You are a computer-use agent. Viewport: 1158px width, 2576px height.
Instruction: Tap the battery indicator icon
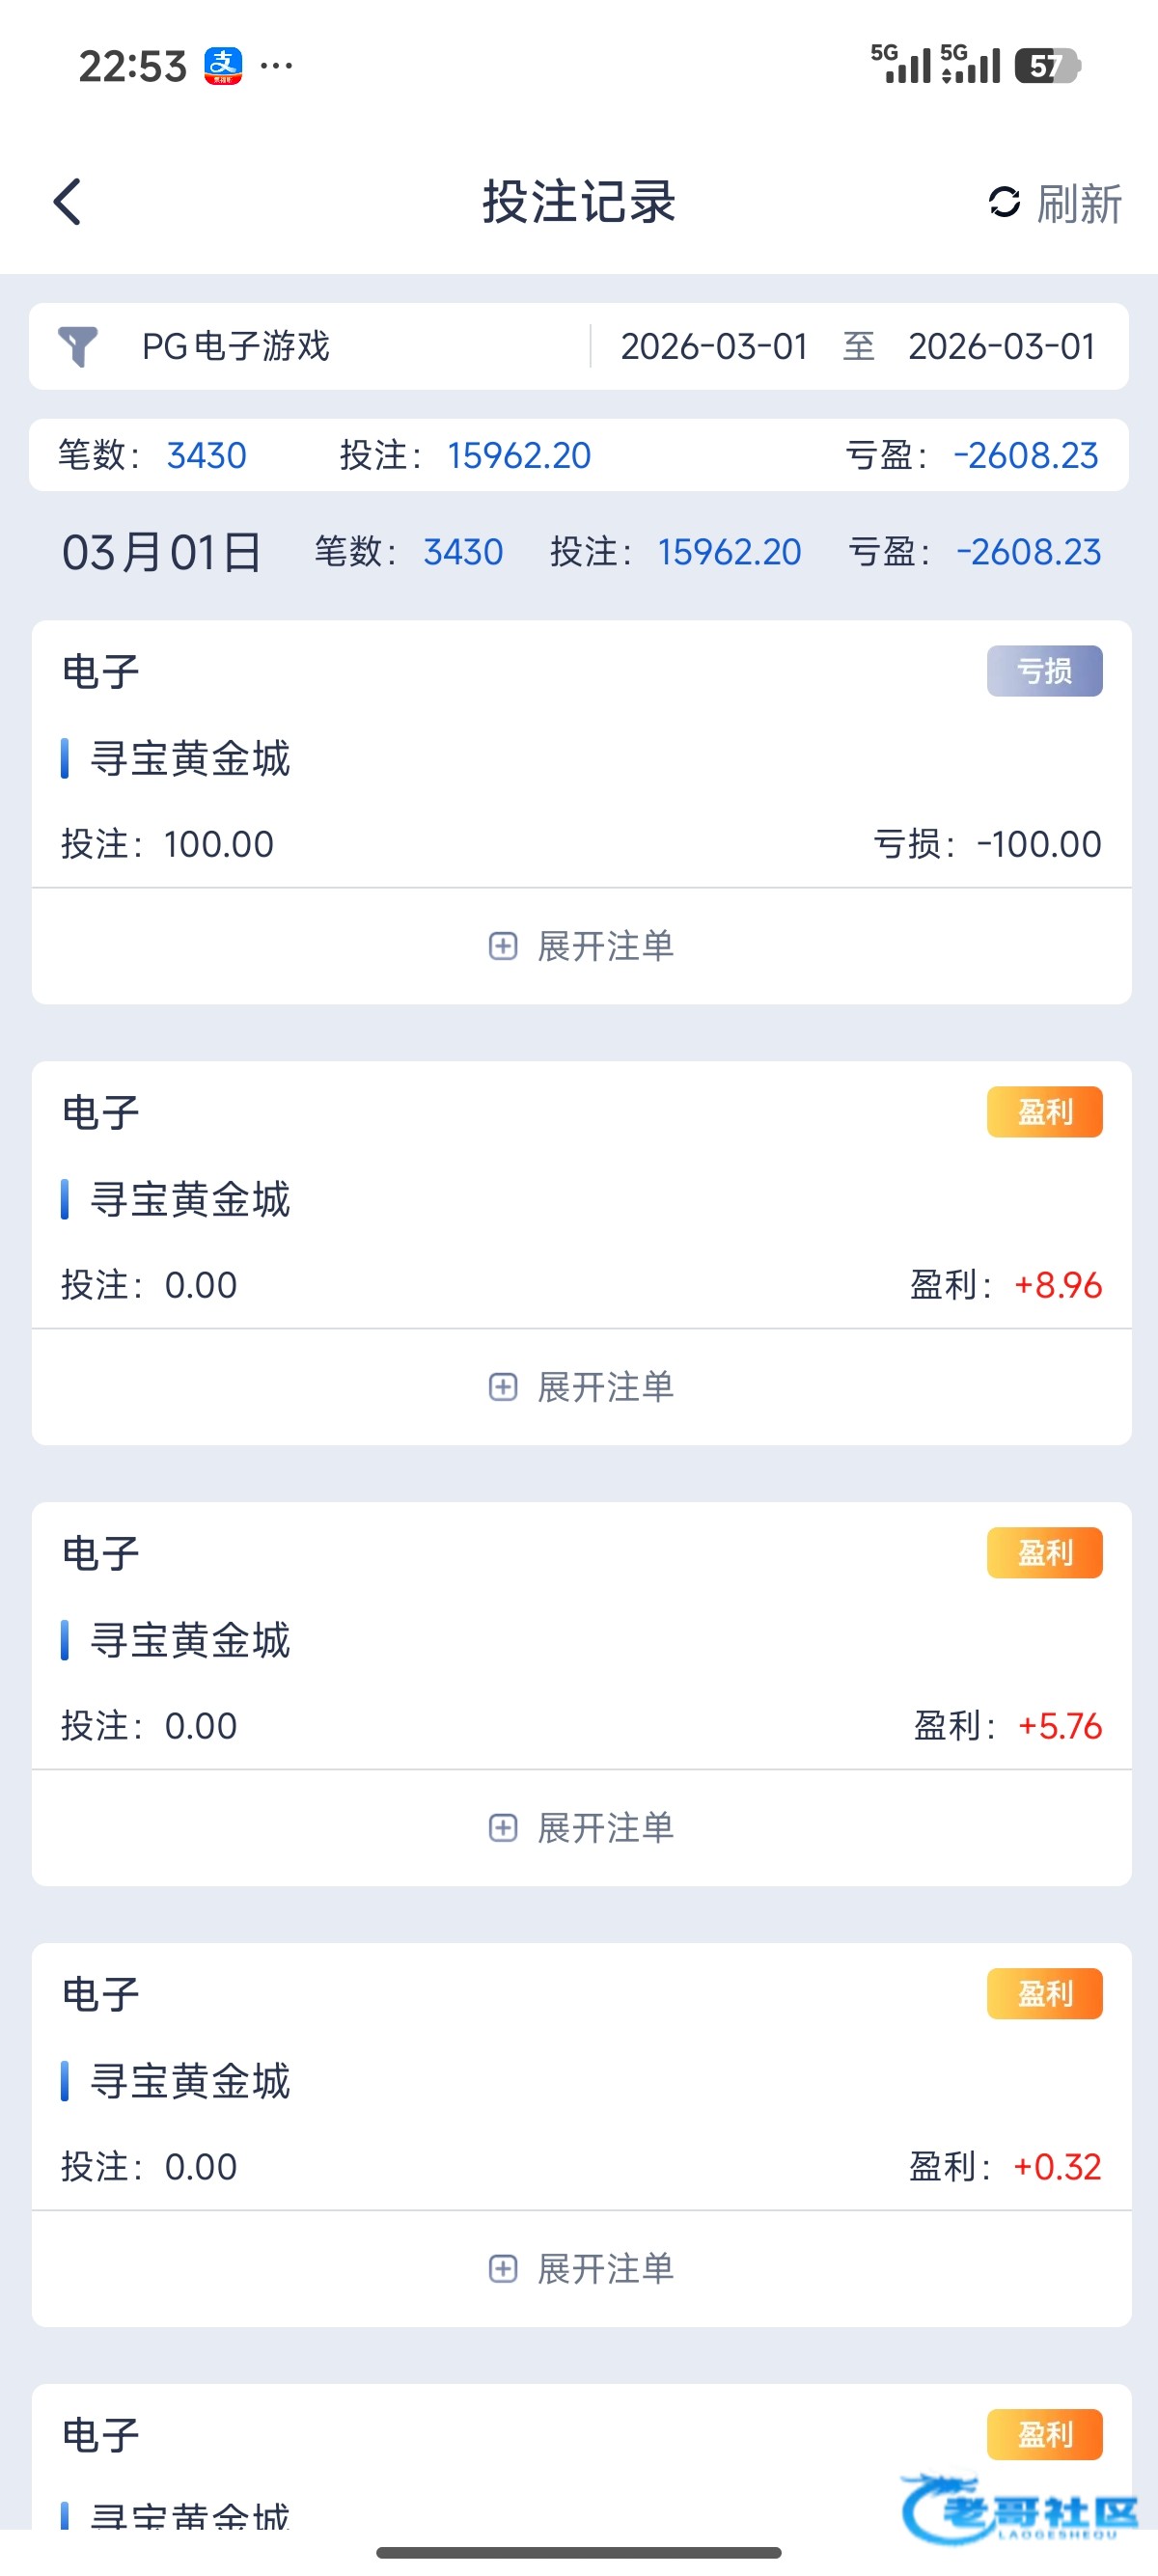pyautogui.click(x=1046, y=66)
